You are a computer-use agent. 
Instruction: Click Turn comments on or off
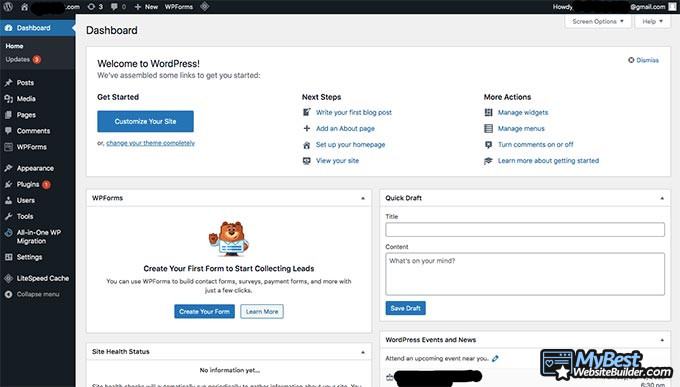pyautogui.click(x=535, y=144)
